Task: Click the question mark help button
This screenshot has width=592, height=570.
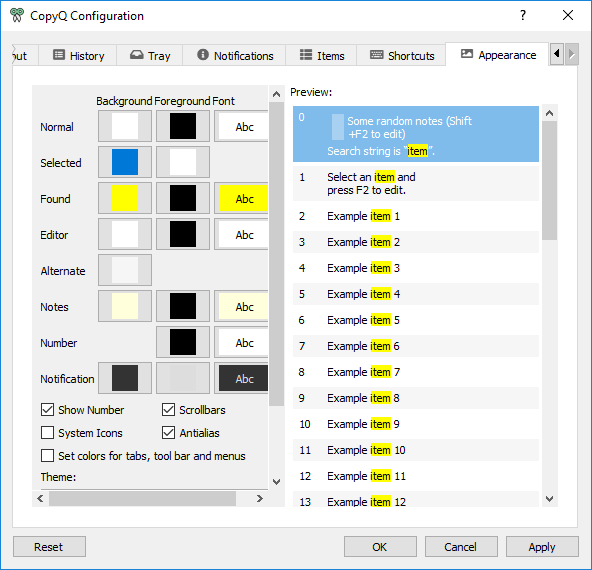Action: pyautogui.click(x=523, y=15)
